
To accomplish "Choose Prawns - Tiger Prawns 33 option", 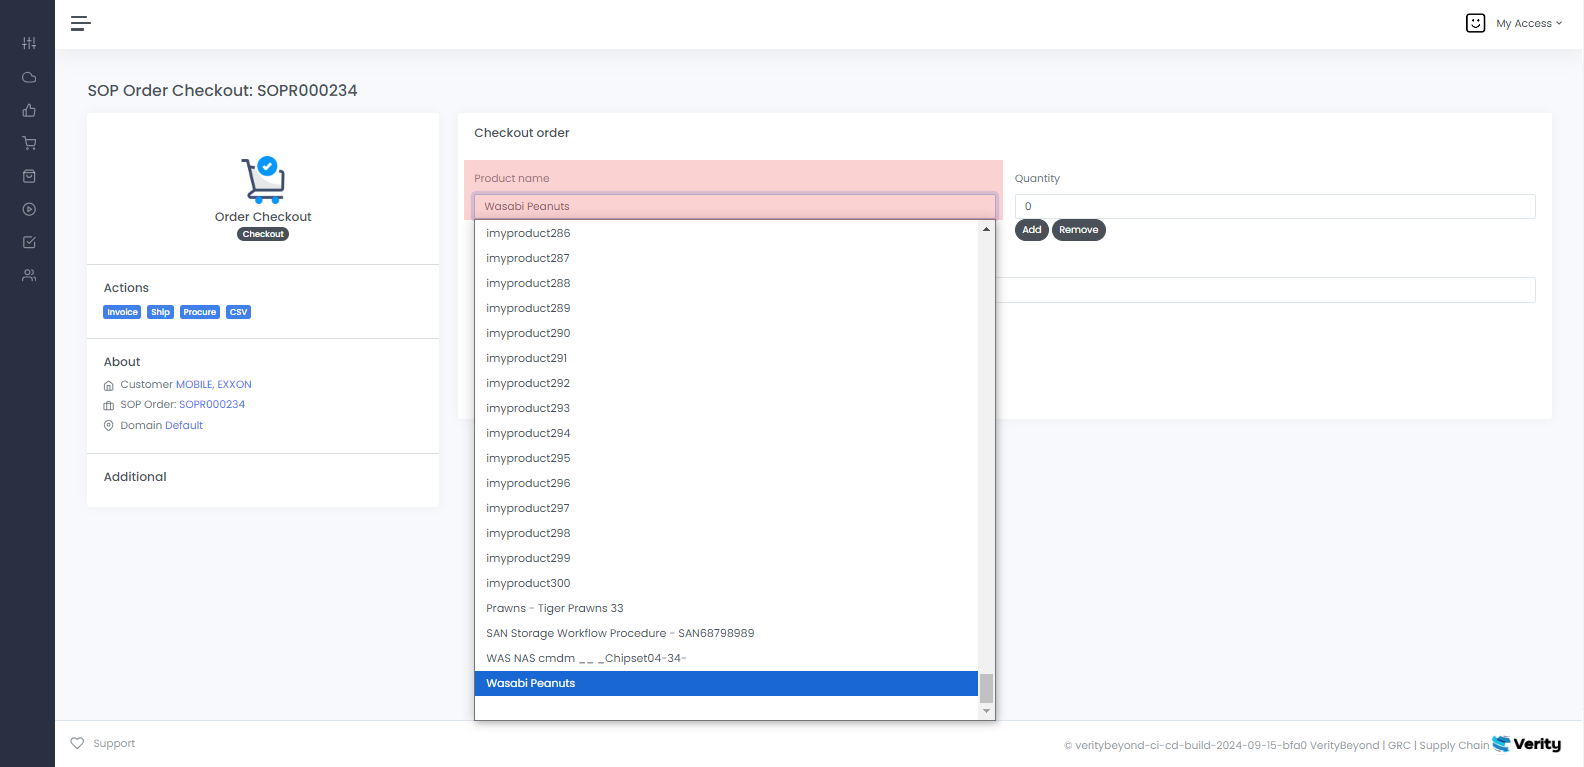I will click(554, 608).
